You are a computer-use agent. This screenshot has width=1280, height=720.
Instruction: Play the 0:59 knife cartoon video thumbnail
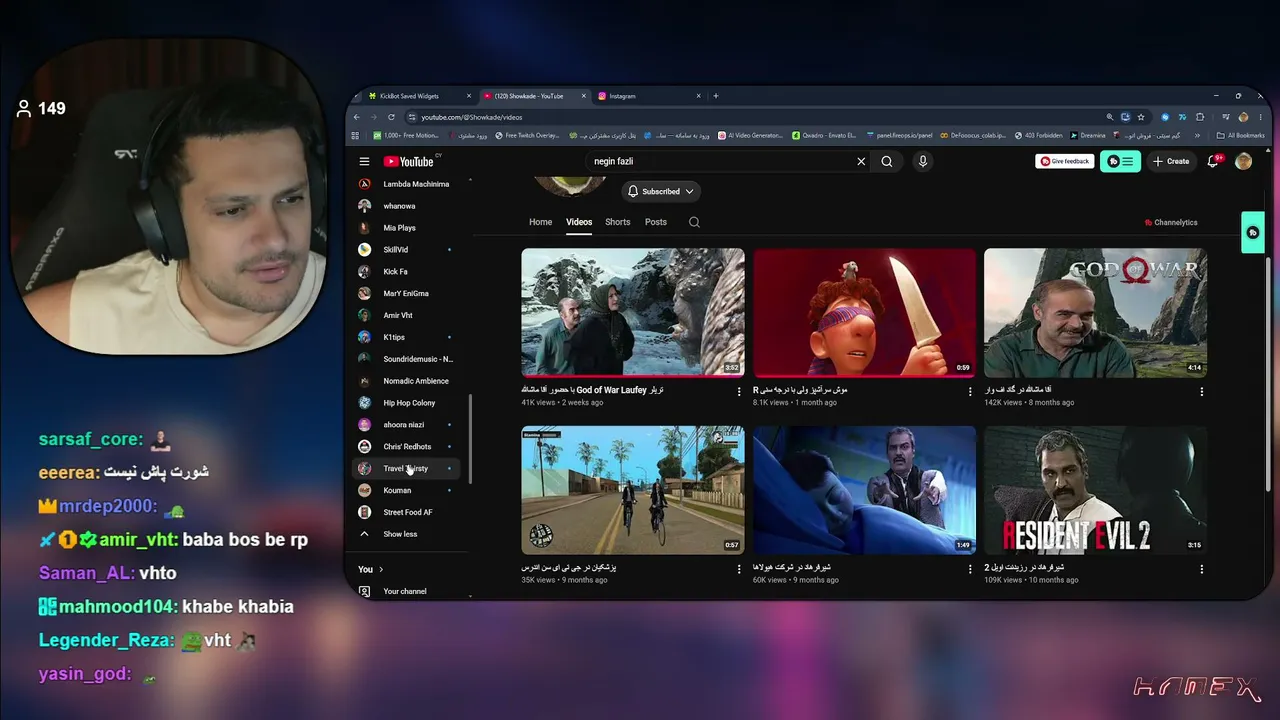(x=864, y=313)
